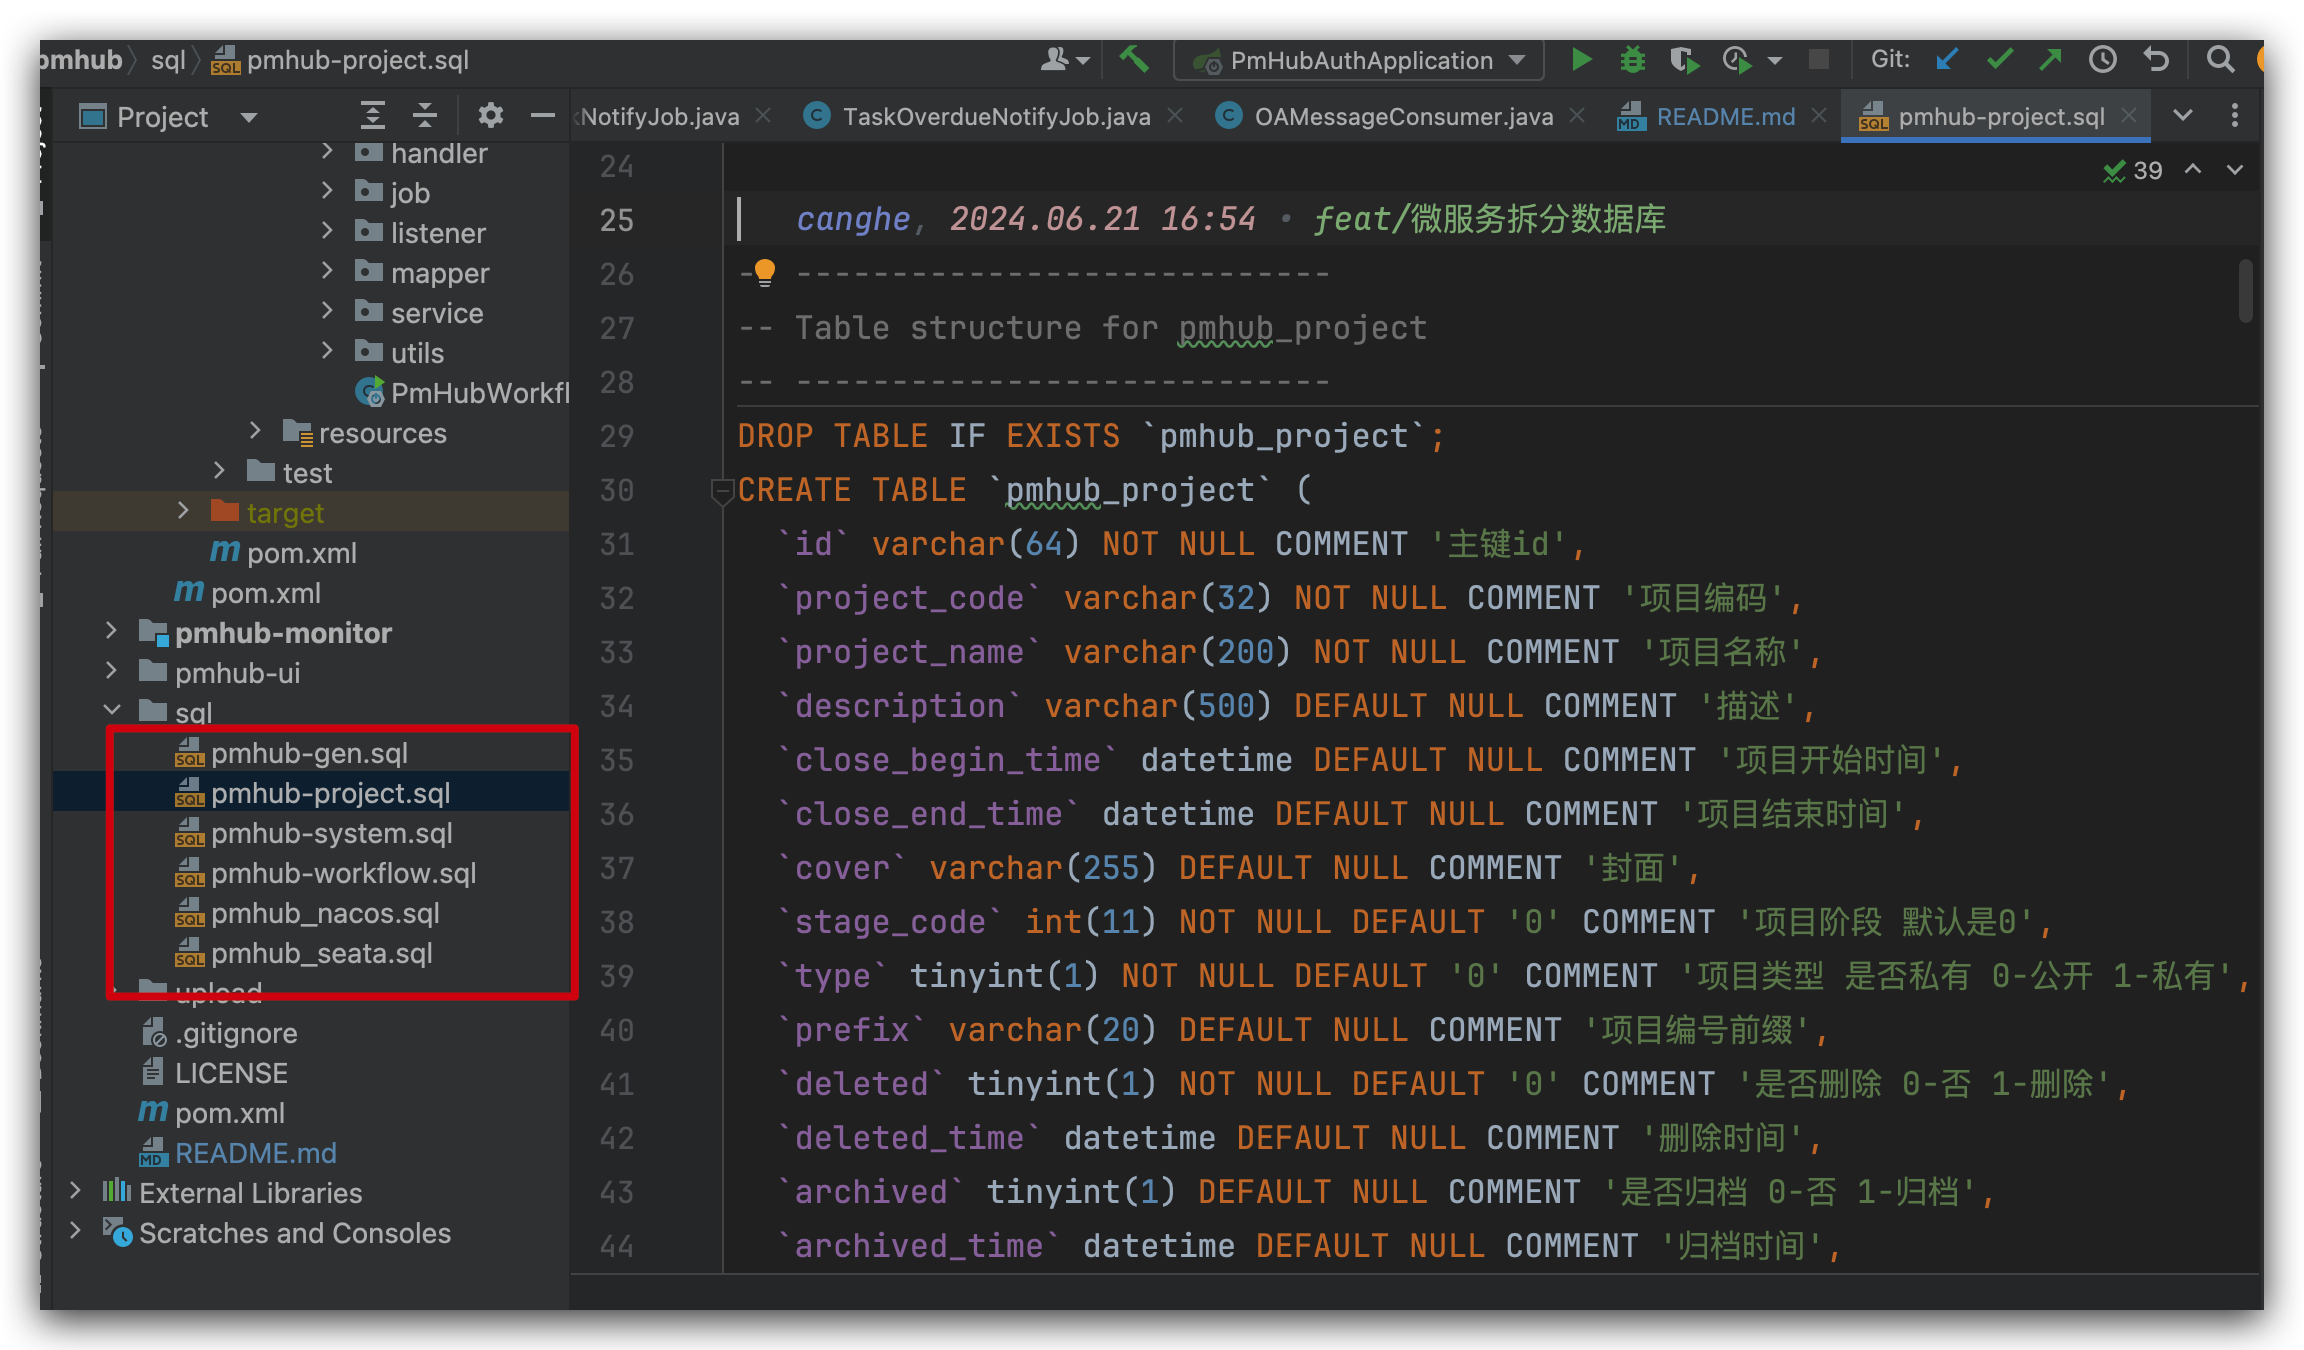2304x1350 pixels.
Task: Click intention lightbulb on line 26
Action: [765, 271]
